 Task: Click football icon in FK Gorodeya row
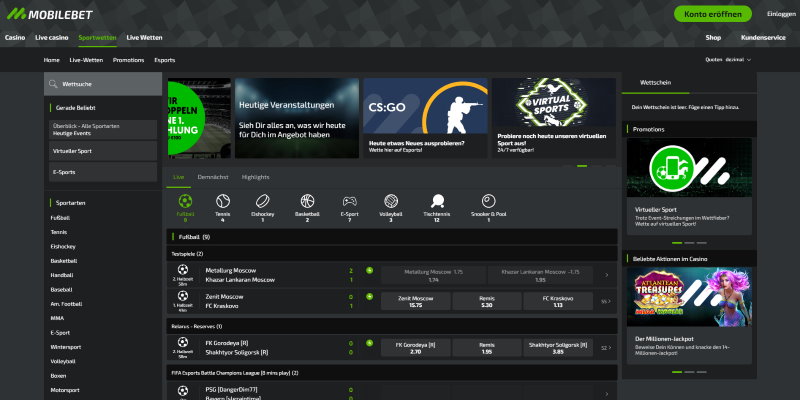coord(183,342)
